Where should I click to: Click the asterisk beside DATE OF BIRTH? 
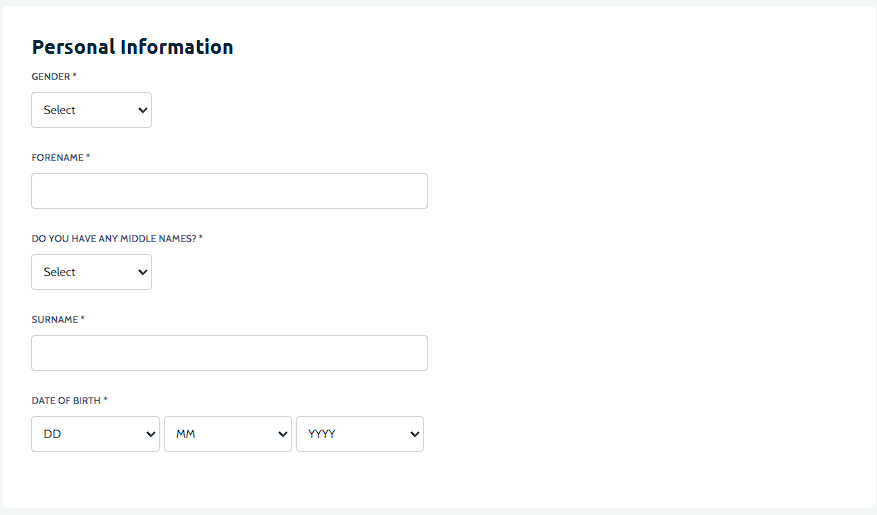106,400
